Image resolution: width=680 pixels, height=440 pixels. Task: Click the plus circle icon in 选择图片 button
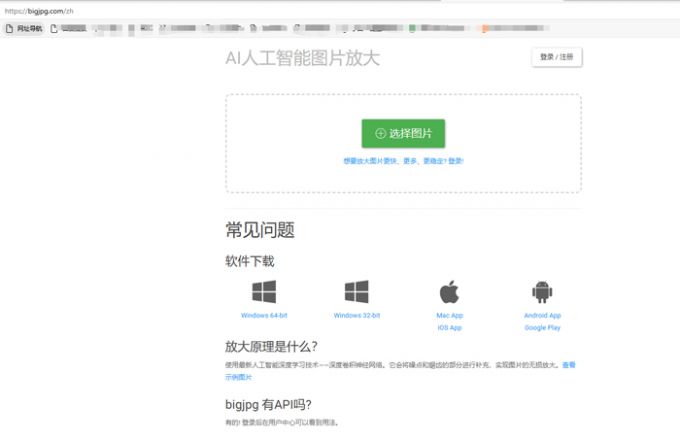(380, 134)
